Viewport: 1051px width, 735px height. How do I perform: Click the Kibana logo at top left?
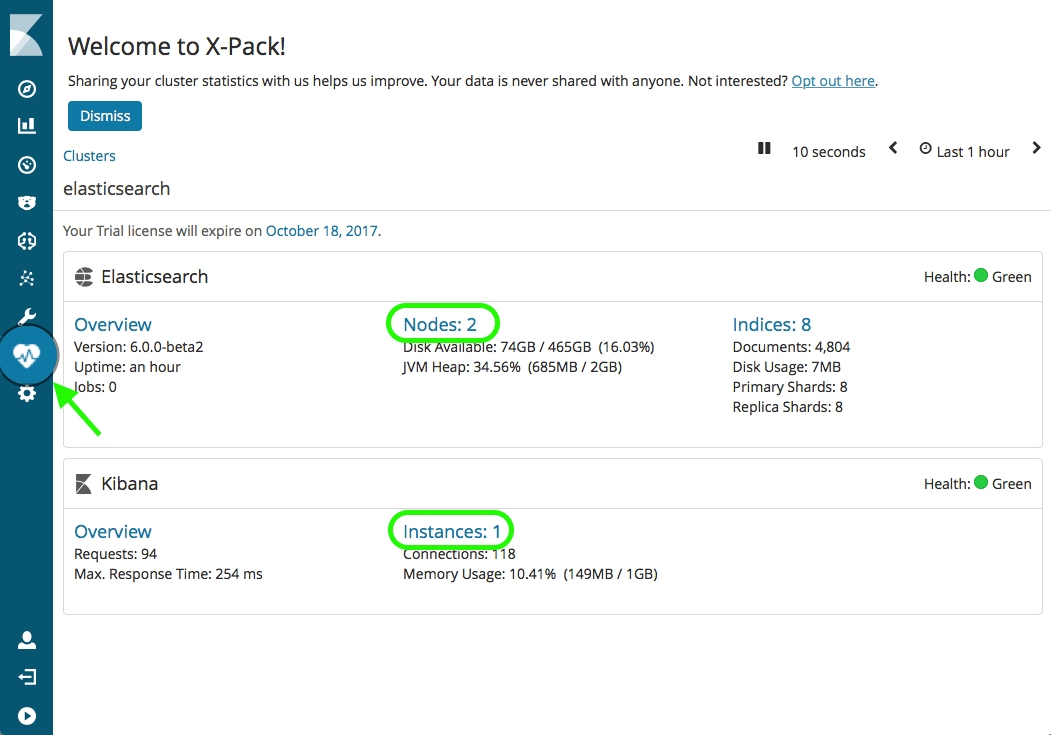[x=27, y=34]
